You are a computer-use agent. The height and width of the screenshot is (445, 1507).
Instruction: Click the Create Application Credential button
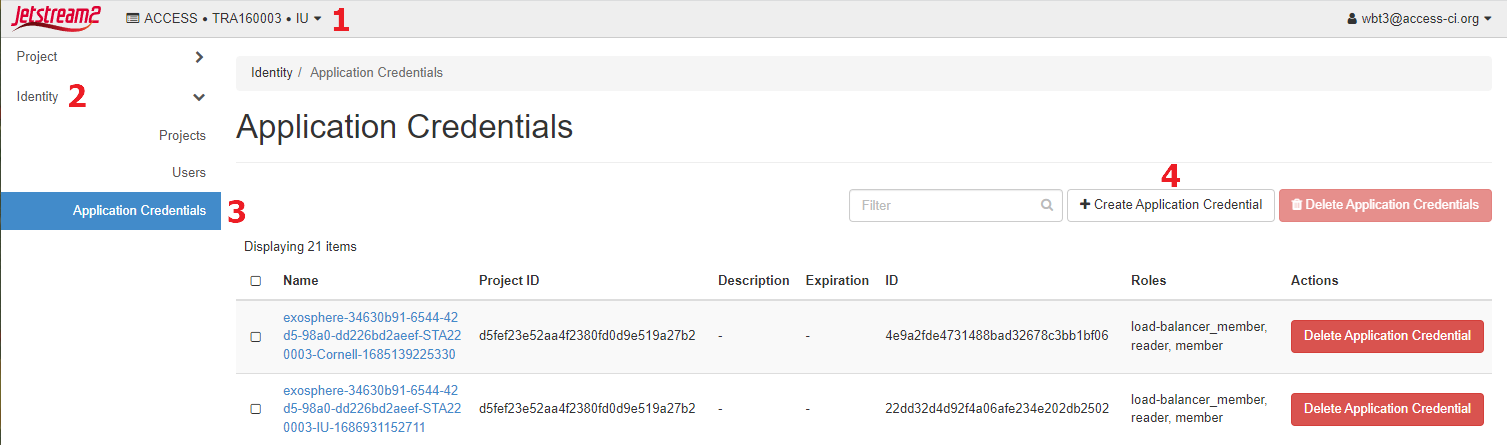[1171, 205]
